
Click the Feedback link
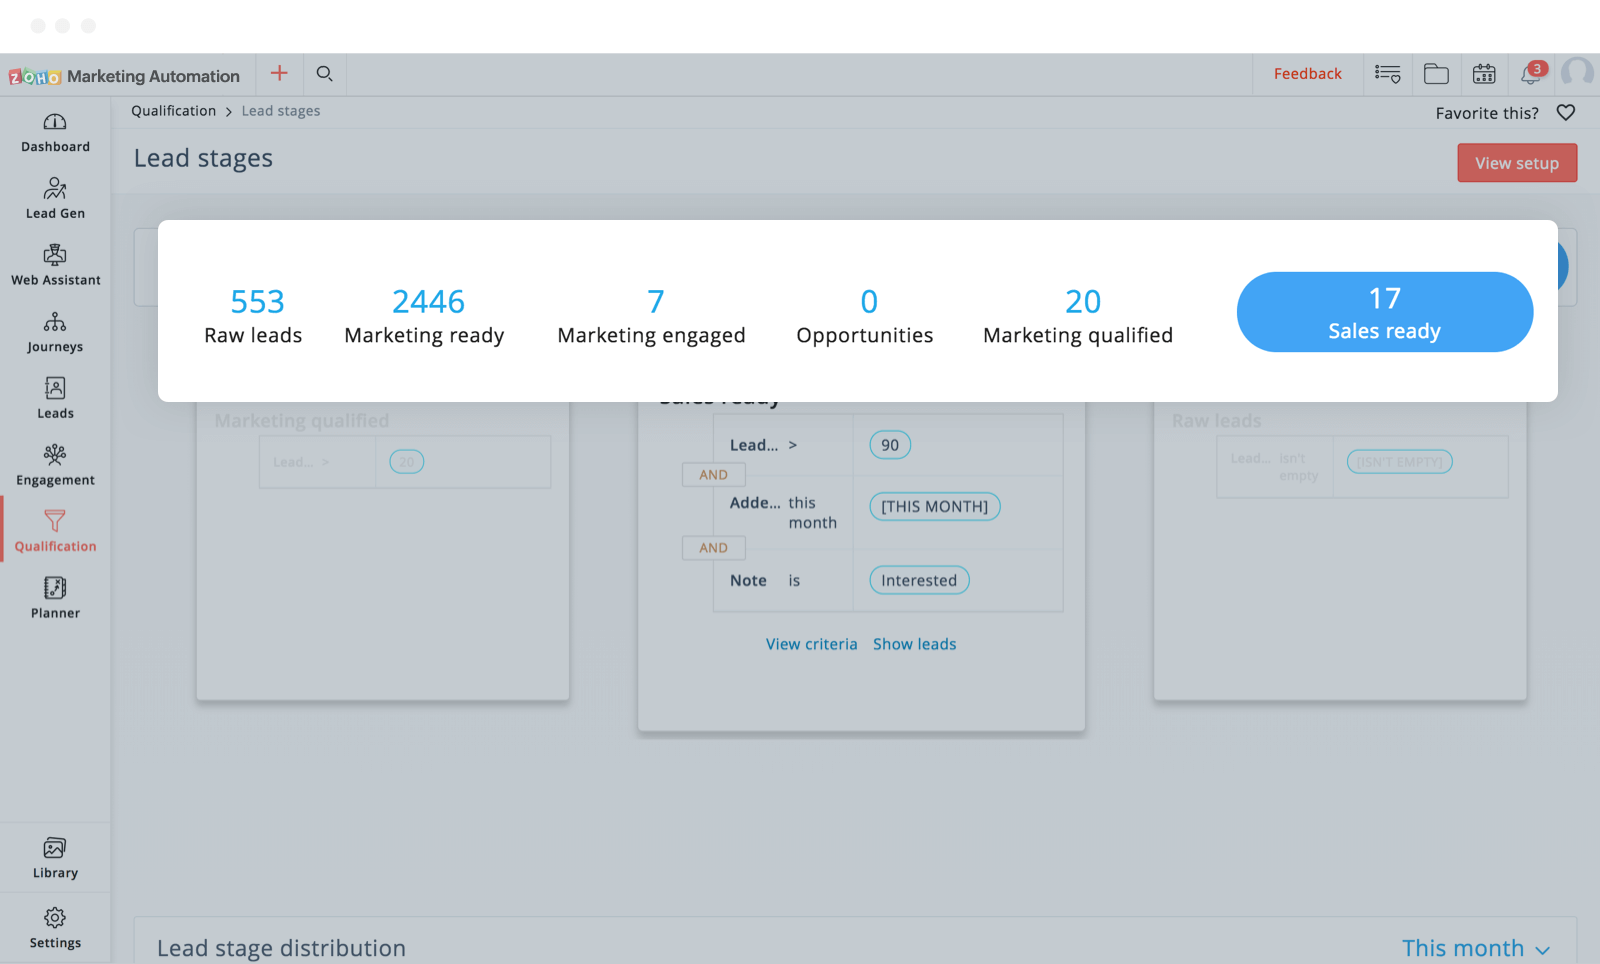pyautogui.click(x=1307, y=74)
